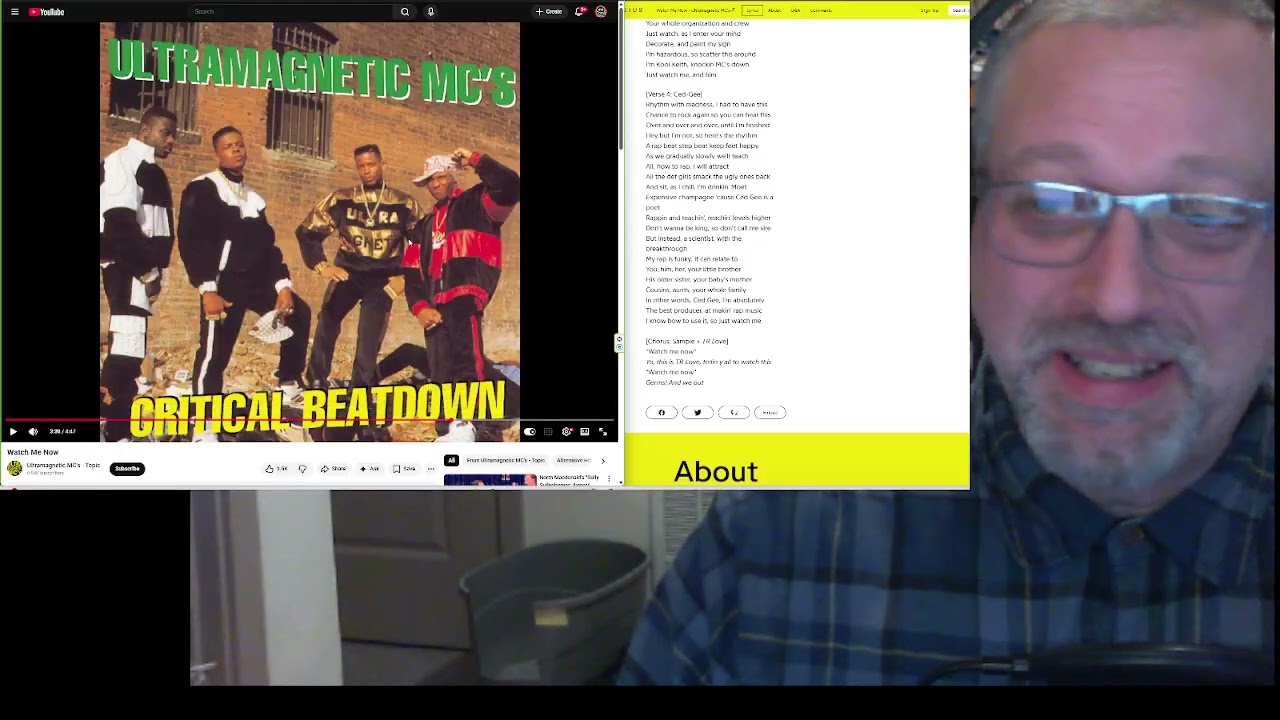Image resolution: width=1280 pixels, height=720 pixels.
Task: Click the 'Watch Me Now' video title
Action: coord(33,452)
